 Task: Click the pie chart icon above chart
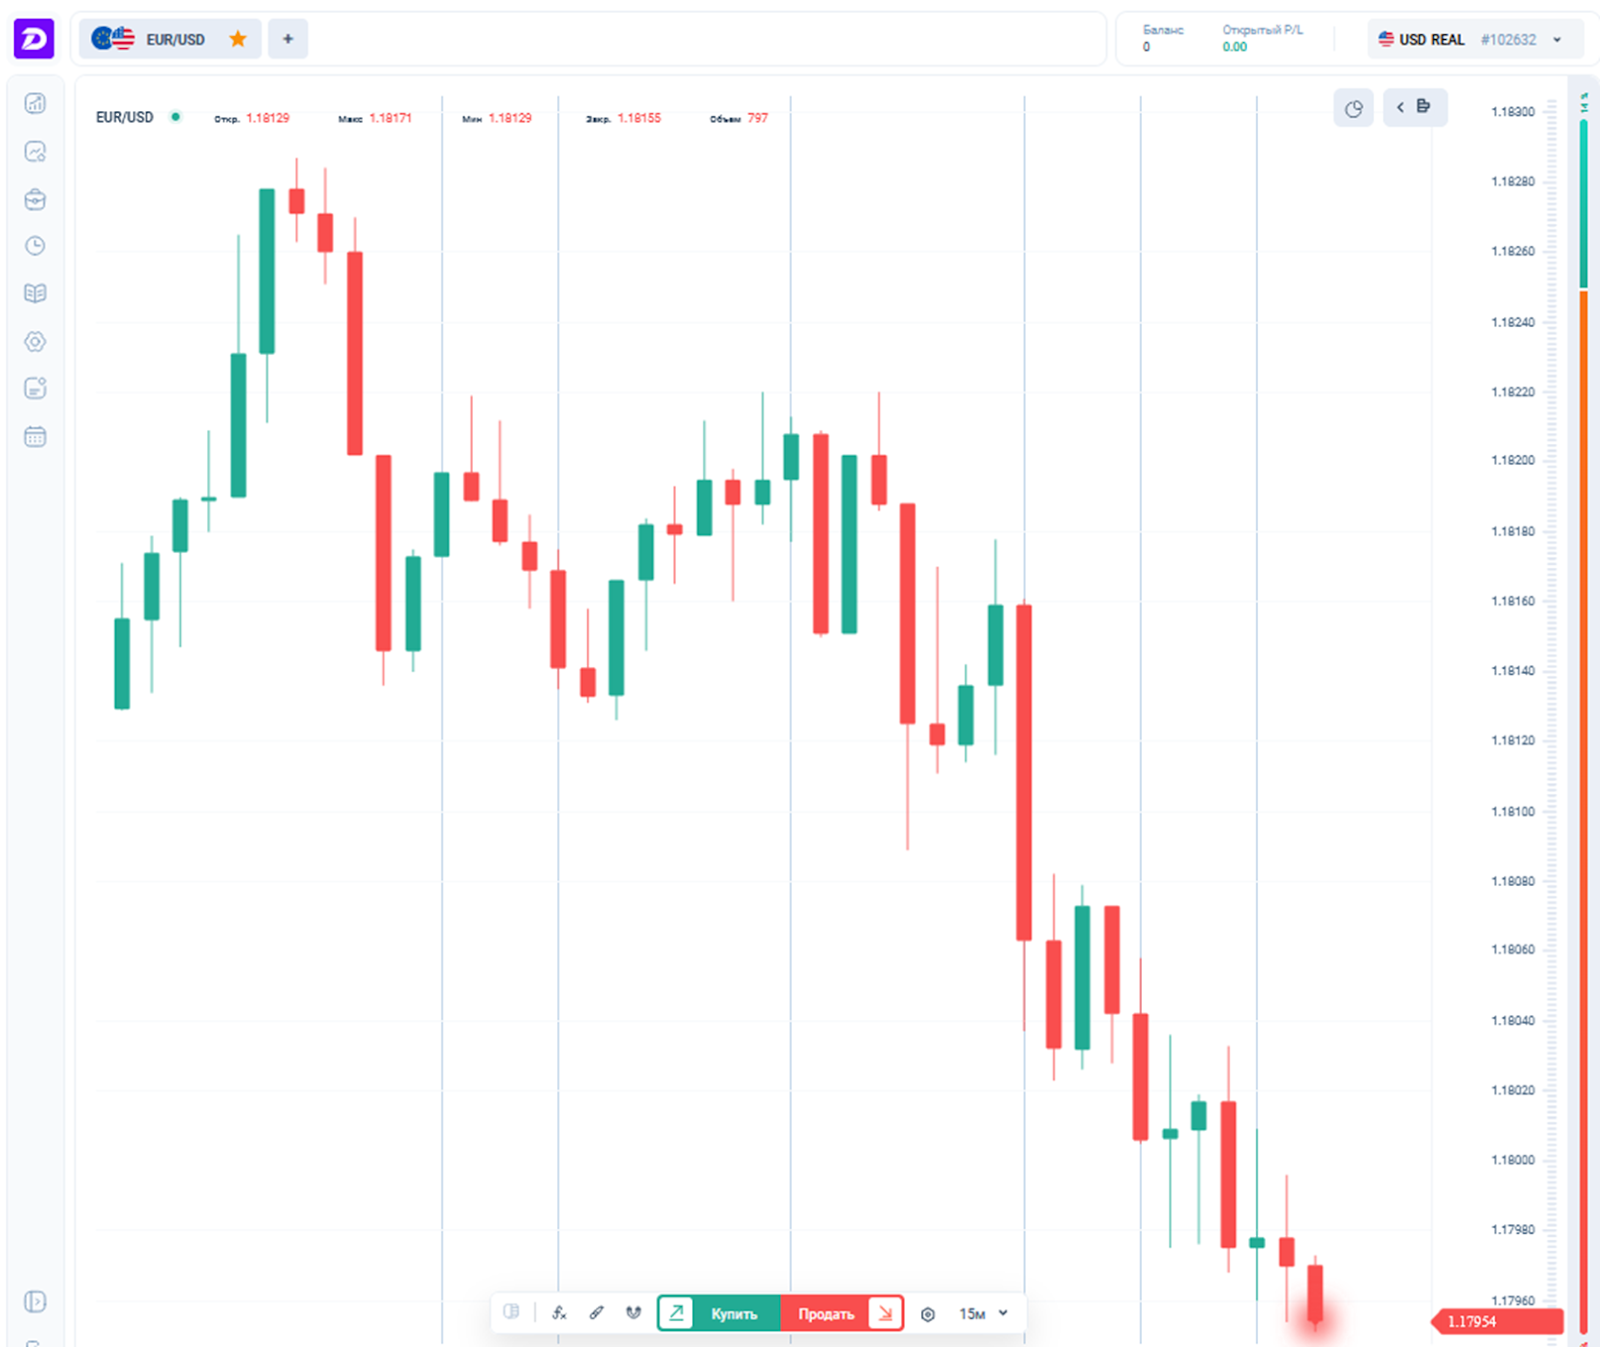[x=1353, y=108]
